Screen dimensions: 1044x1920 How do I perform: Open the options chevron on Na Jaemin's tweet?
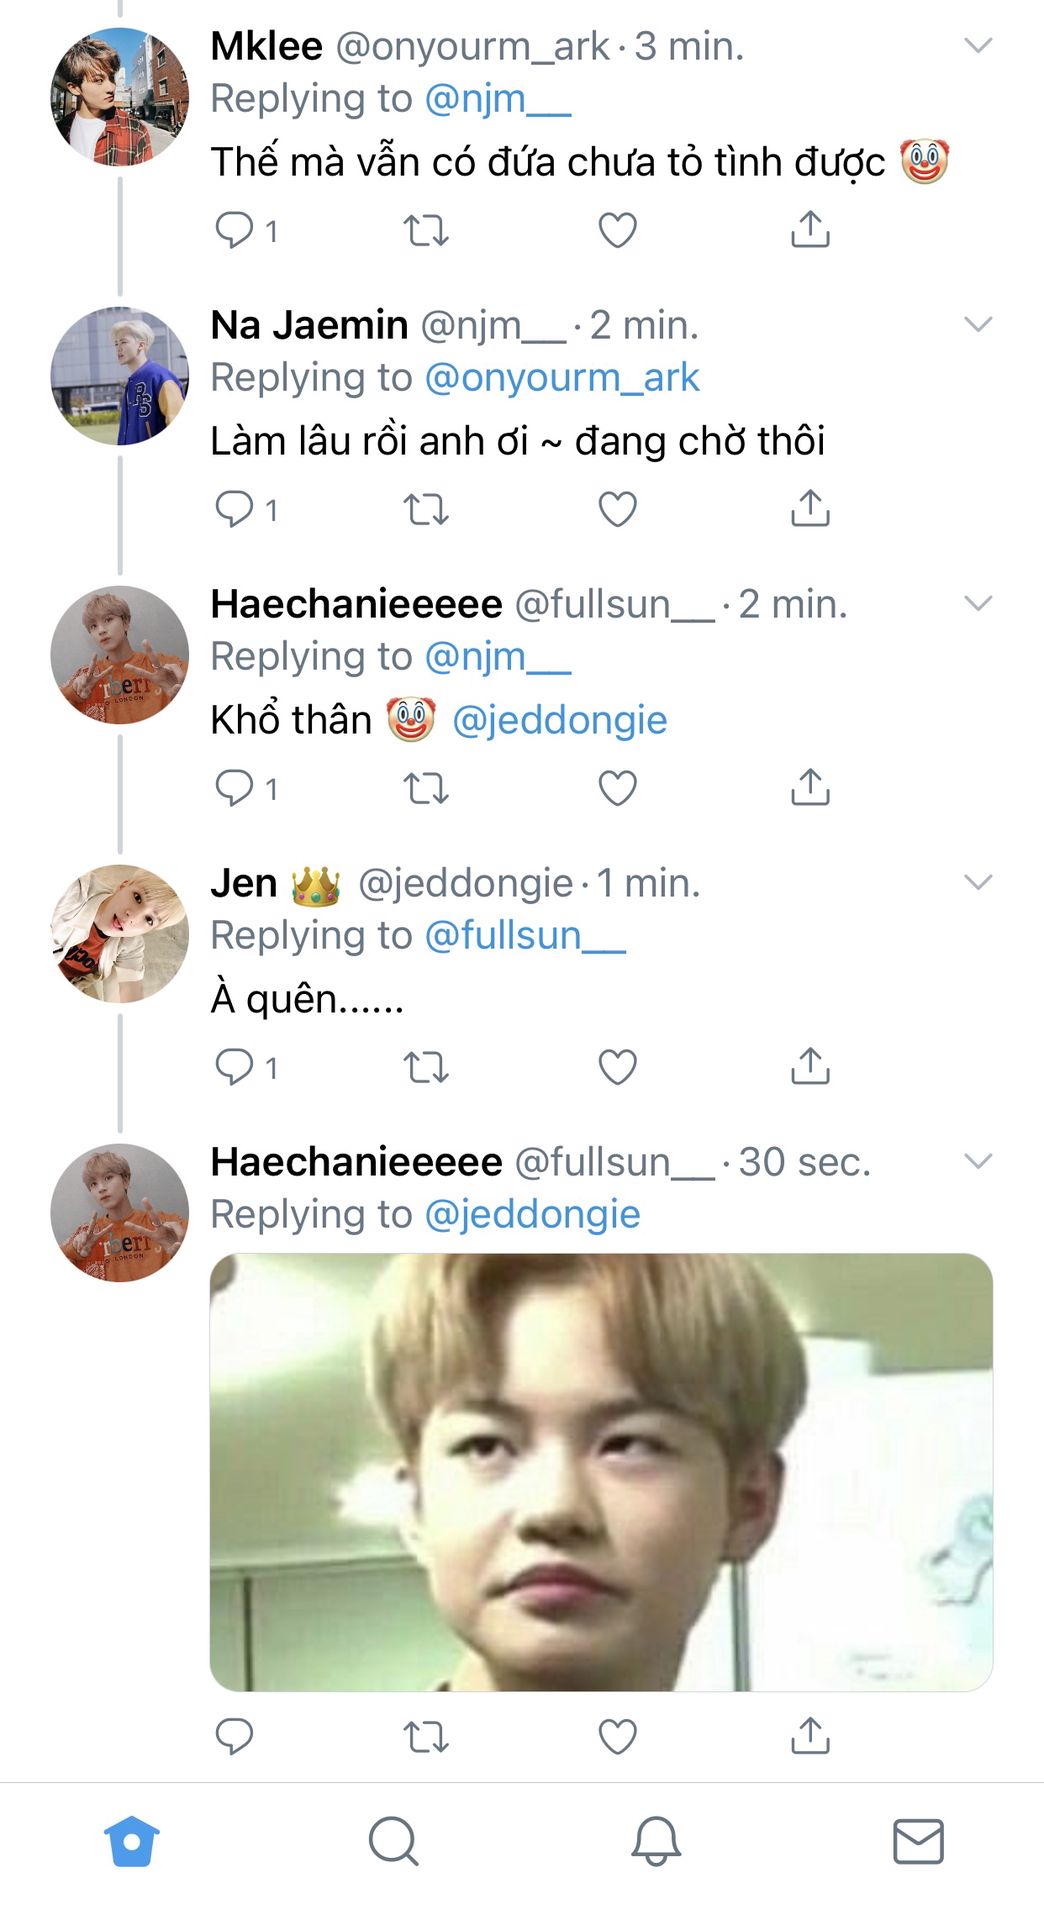977,324
